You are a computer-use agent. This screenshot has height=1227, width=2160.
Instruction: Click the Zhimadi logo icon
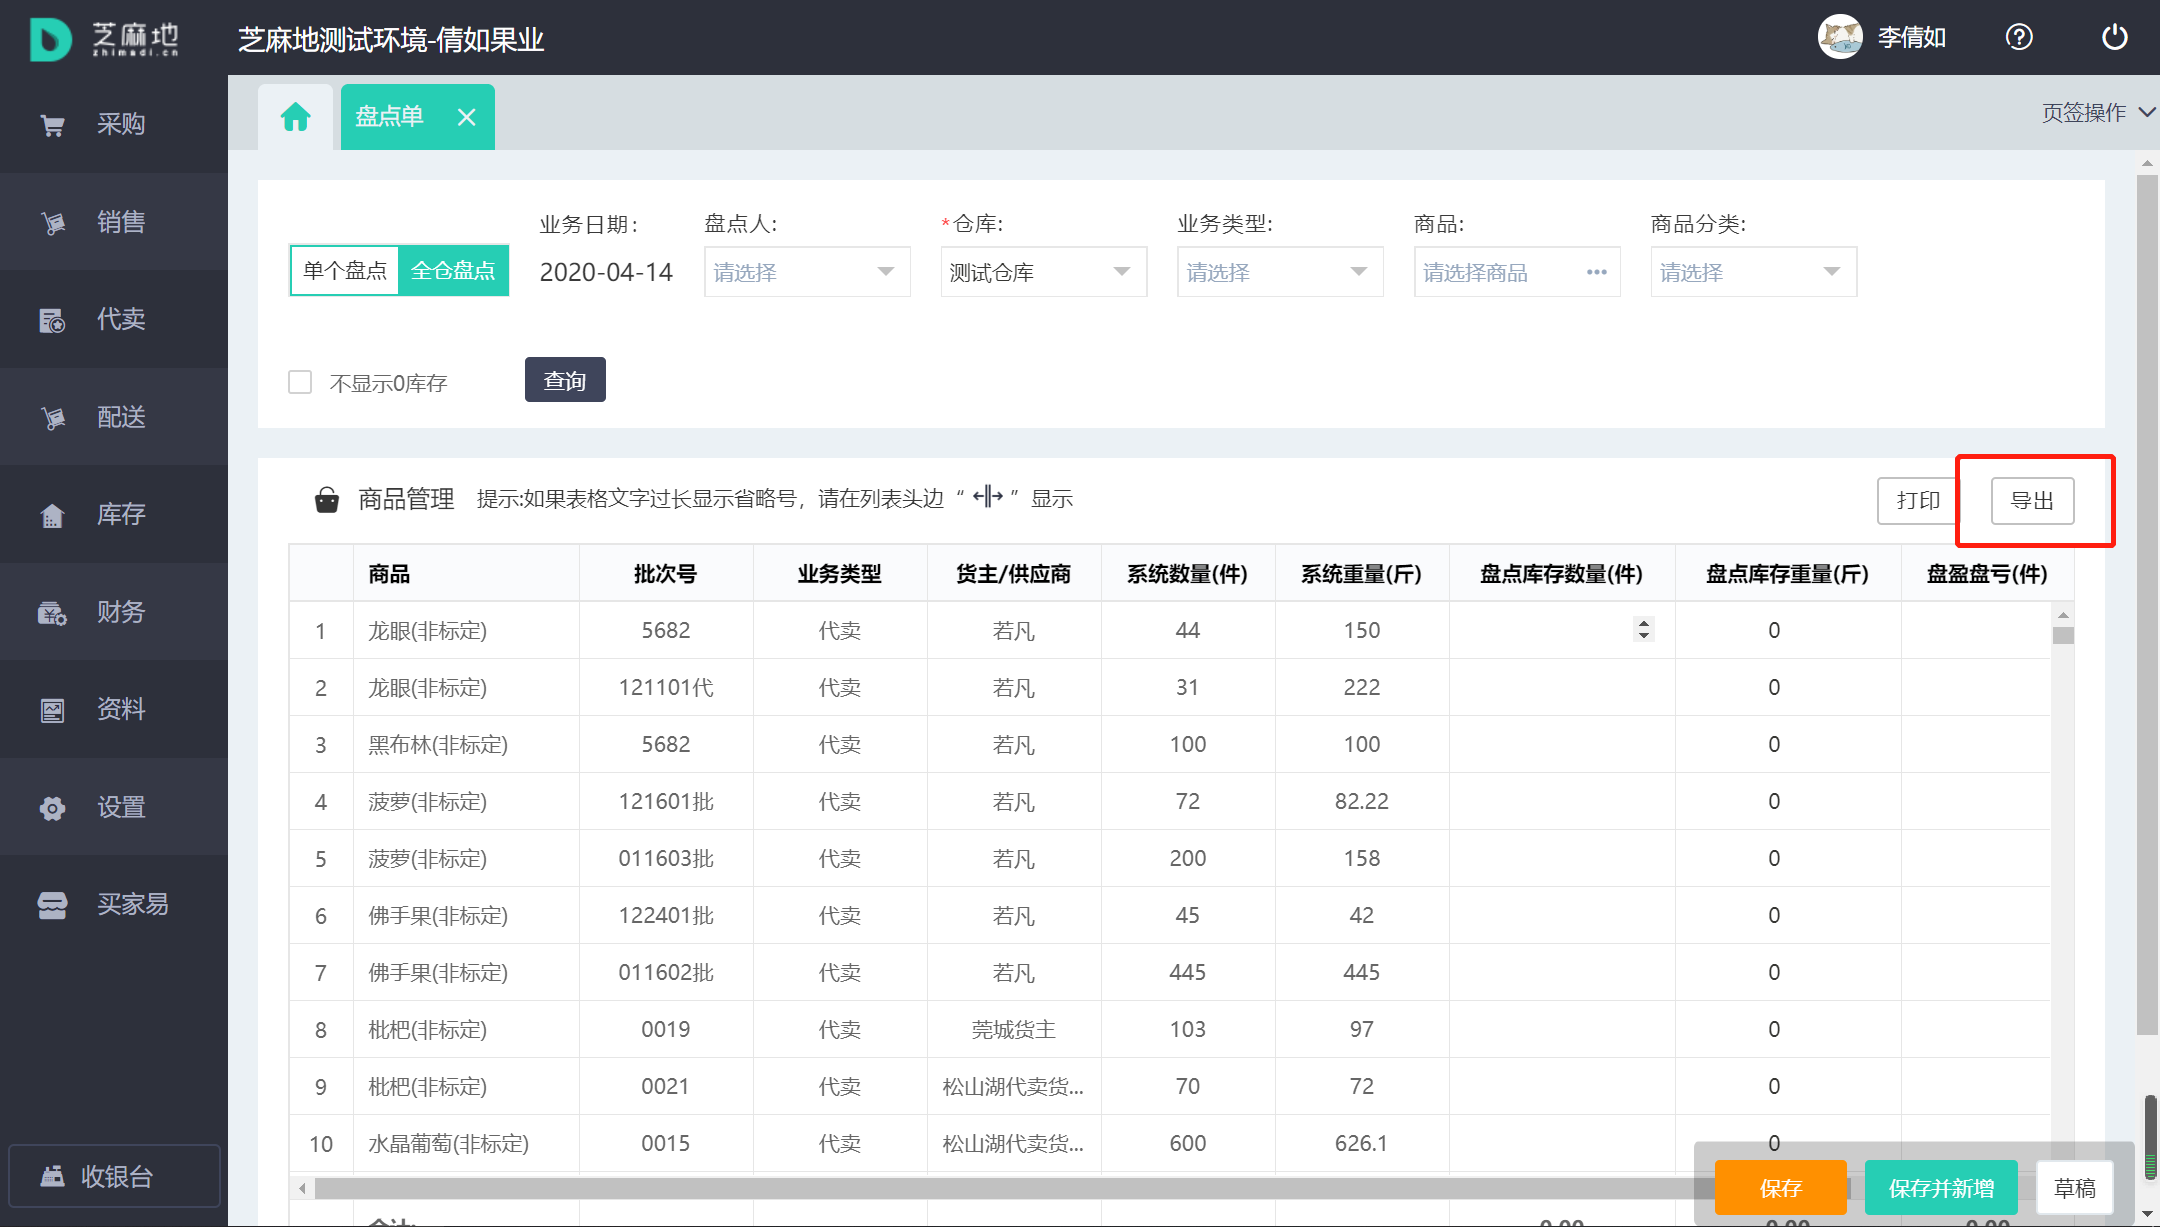click(50, 39)
